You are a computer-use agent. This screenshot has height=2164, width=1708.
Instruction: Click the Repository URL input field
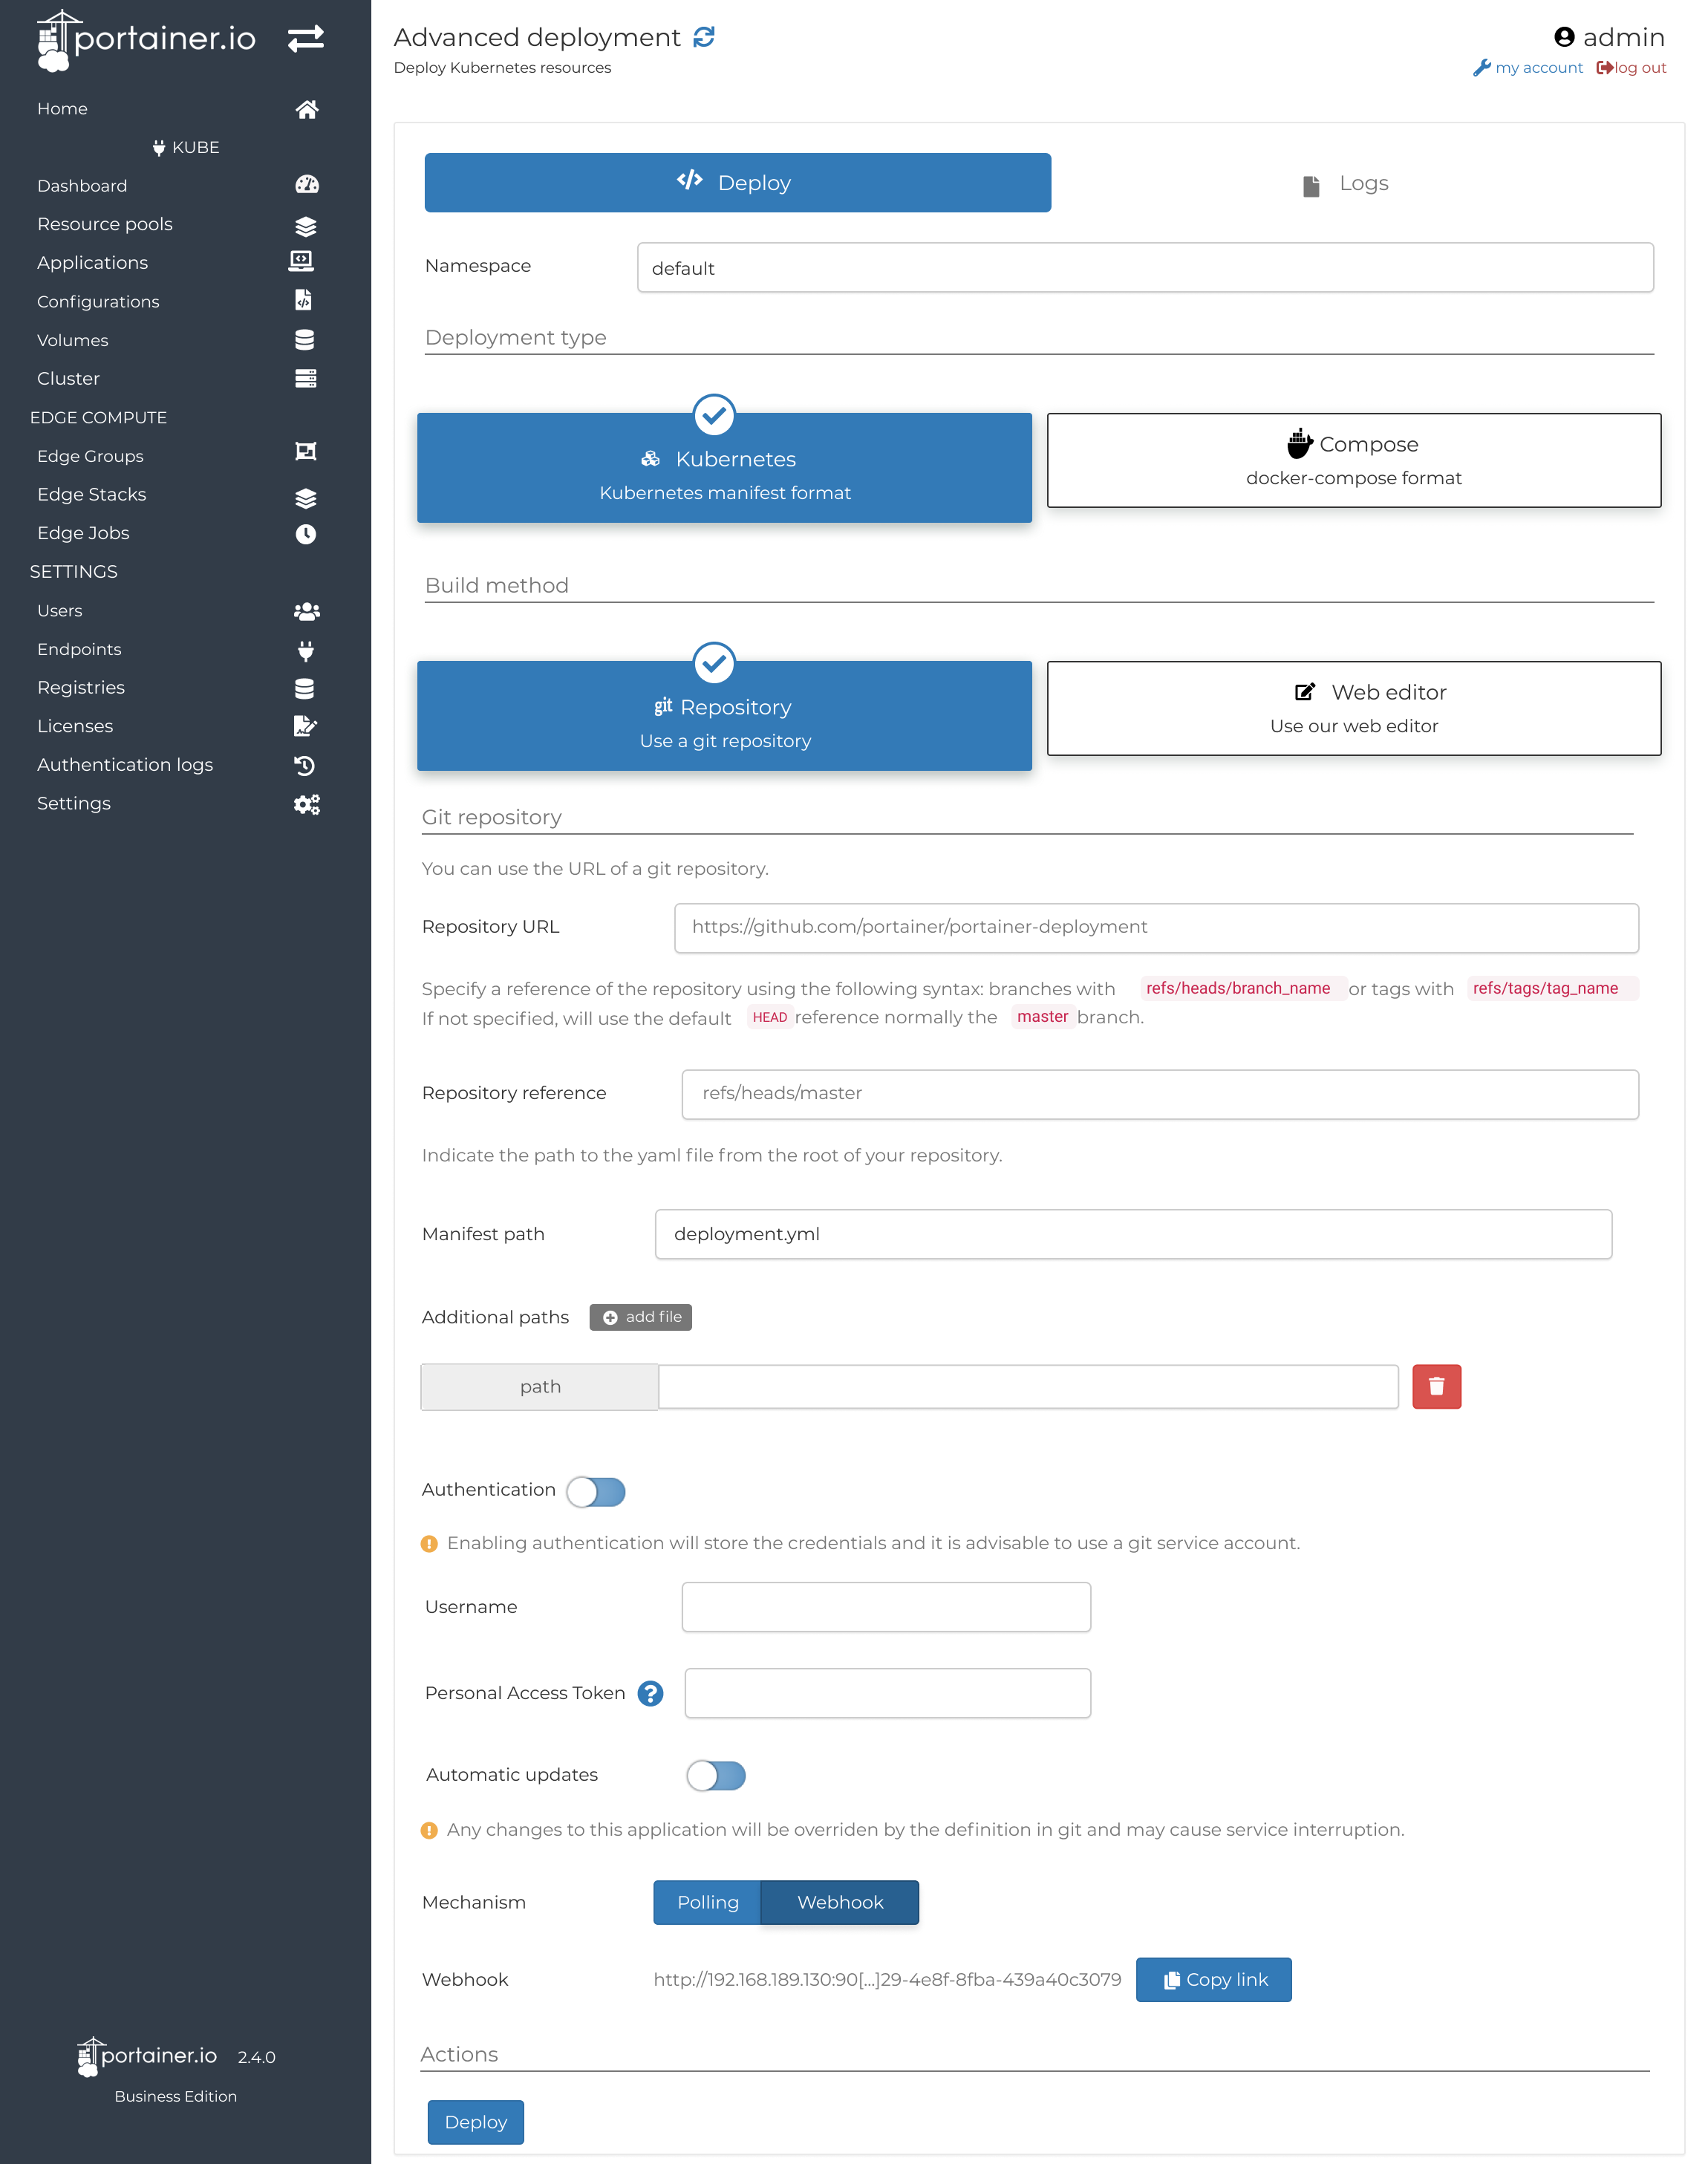click(1156, 927)
